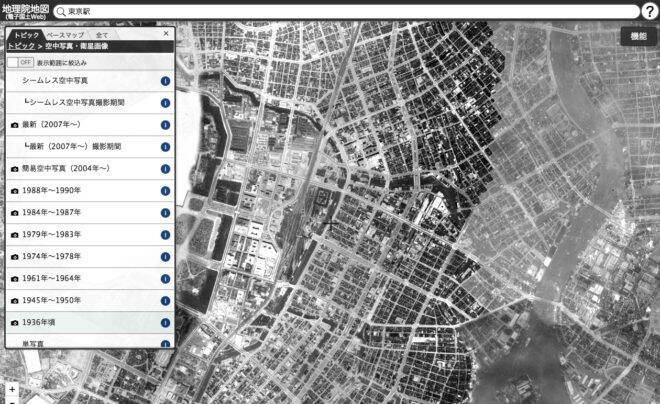Click the search field containing 東京駅
Screen dimensions: 660x404
click(346, 12)
